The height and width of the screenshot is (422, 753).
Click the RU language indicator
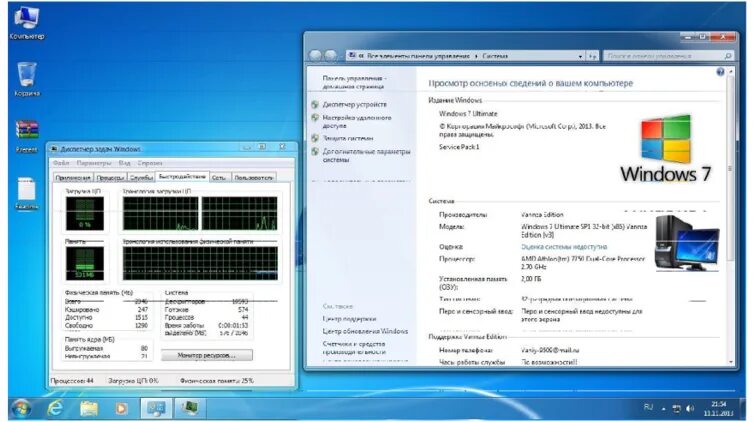(x=648, y=407)
